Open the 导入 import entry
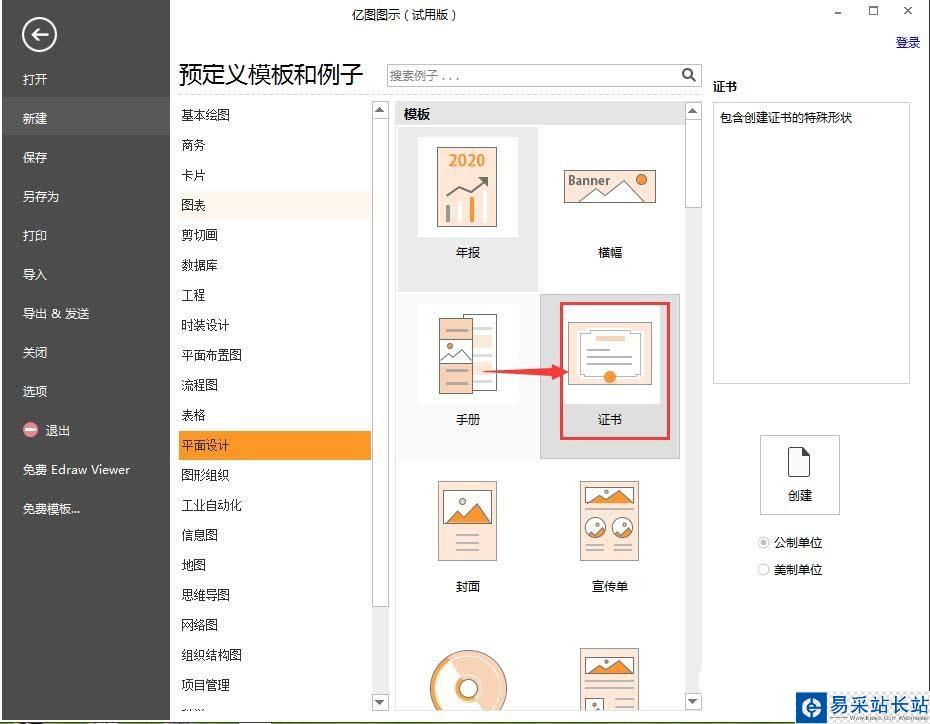The image size is (930, 724). tap(36, 275)
